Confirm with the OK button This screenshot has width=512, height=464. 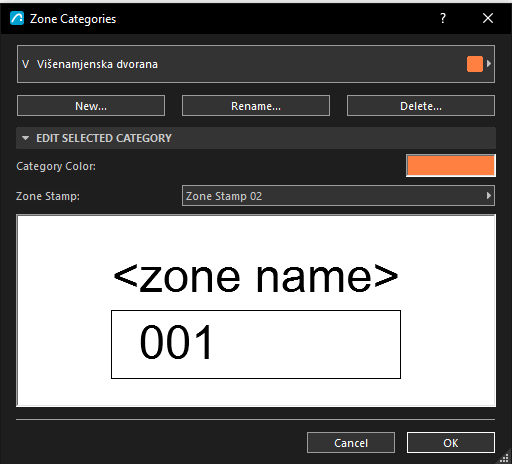[x=451, y=443]
